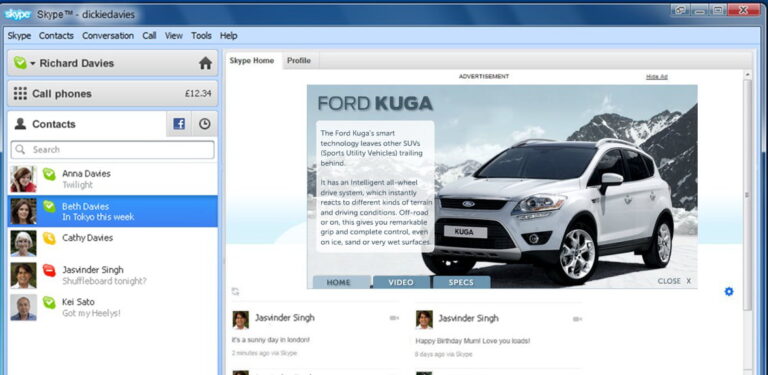Open the Help menu
Screen dimensions: 768x375
tap(229, 36)
